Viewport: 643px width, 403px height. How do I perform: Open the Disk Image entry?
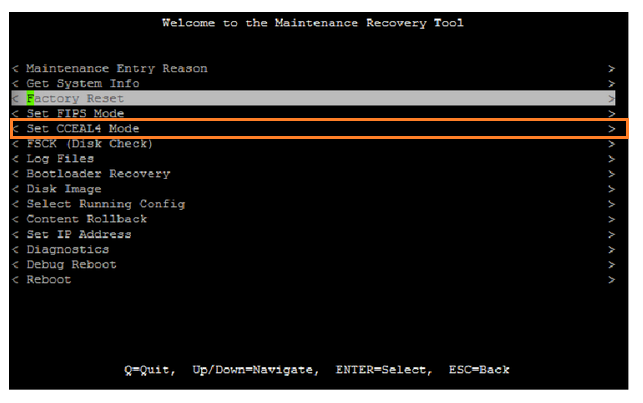click(x=313, y=189)
